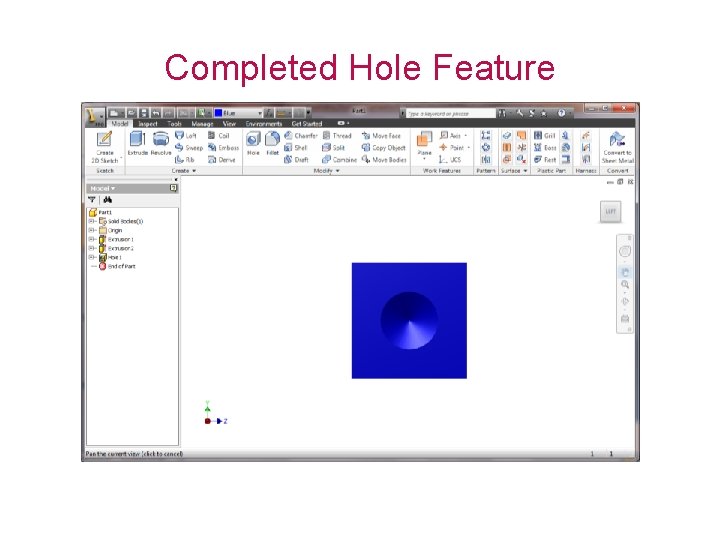Click the Derive tool
Image resolution: width=720 pixels, height=540 pixels.
221,159
